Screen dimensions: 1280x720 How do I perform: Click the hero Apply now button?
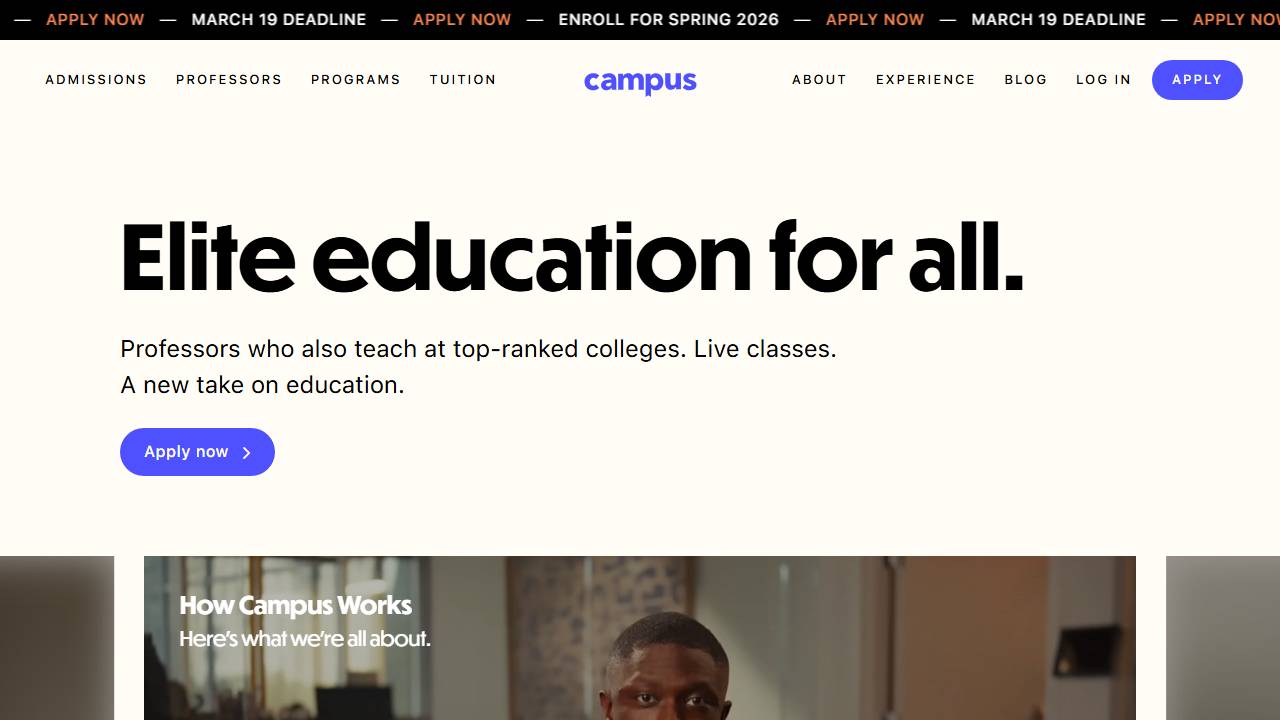197,452
